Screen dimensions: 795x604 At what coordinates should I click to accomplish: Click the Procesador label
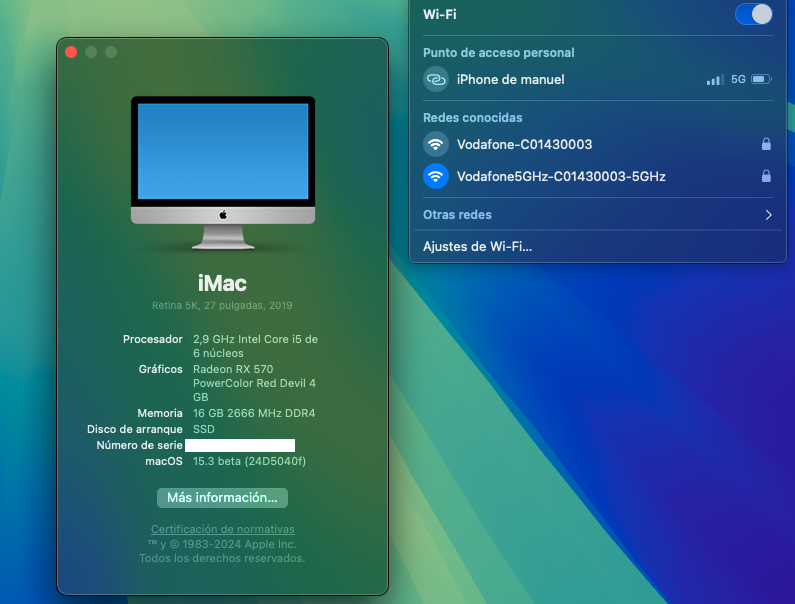[x=153, y=339]
